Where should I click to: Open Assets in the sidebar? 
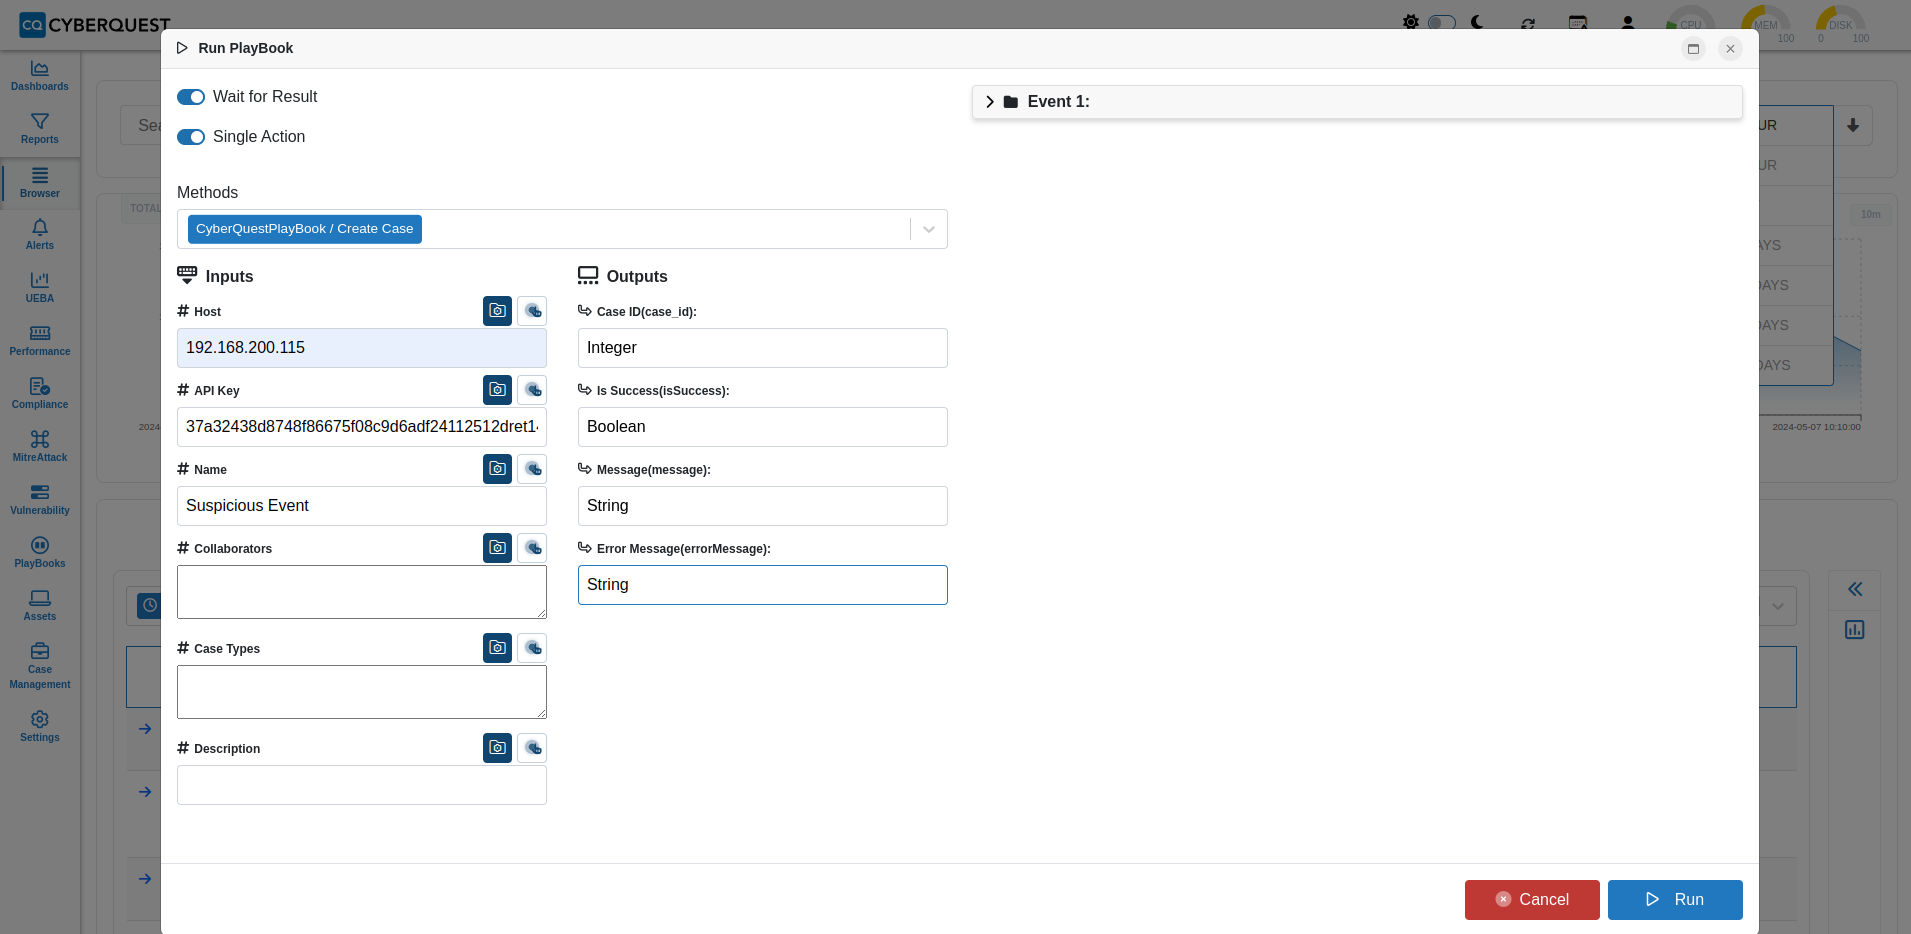40,606
